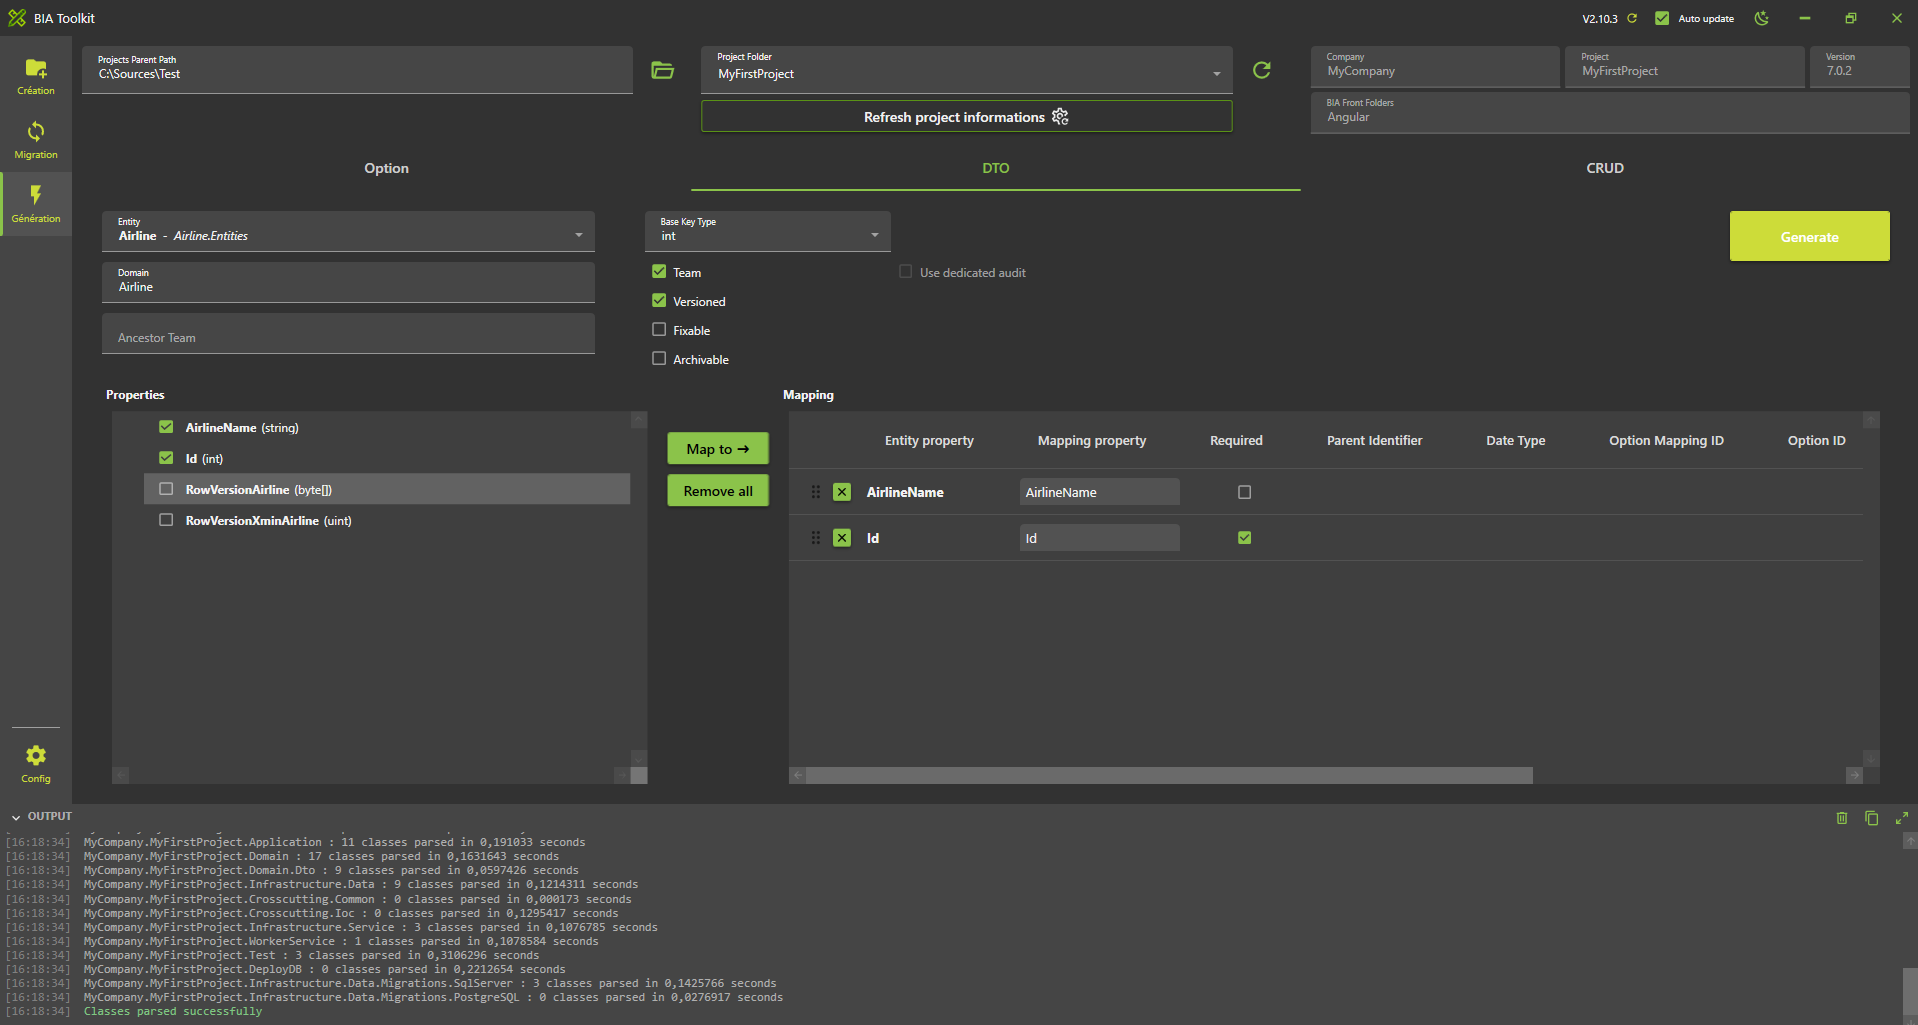Click the Option Mapping ID column header
Screen dimensions: 1918x1025
click(x=1666, y=440)
